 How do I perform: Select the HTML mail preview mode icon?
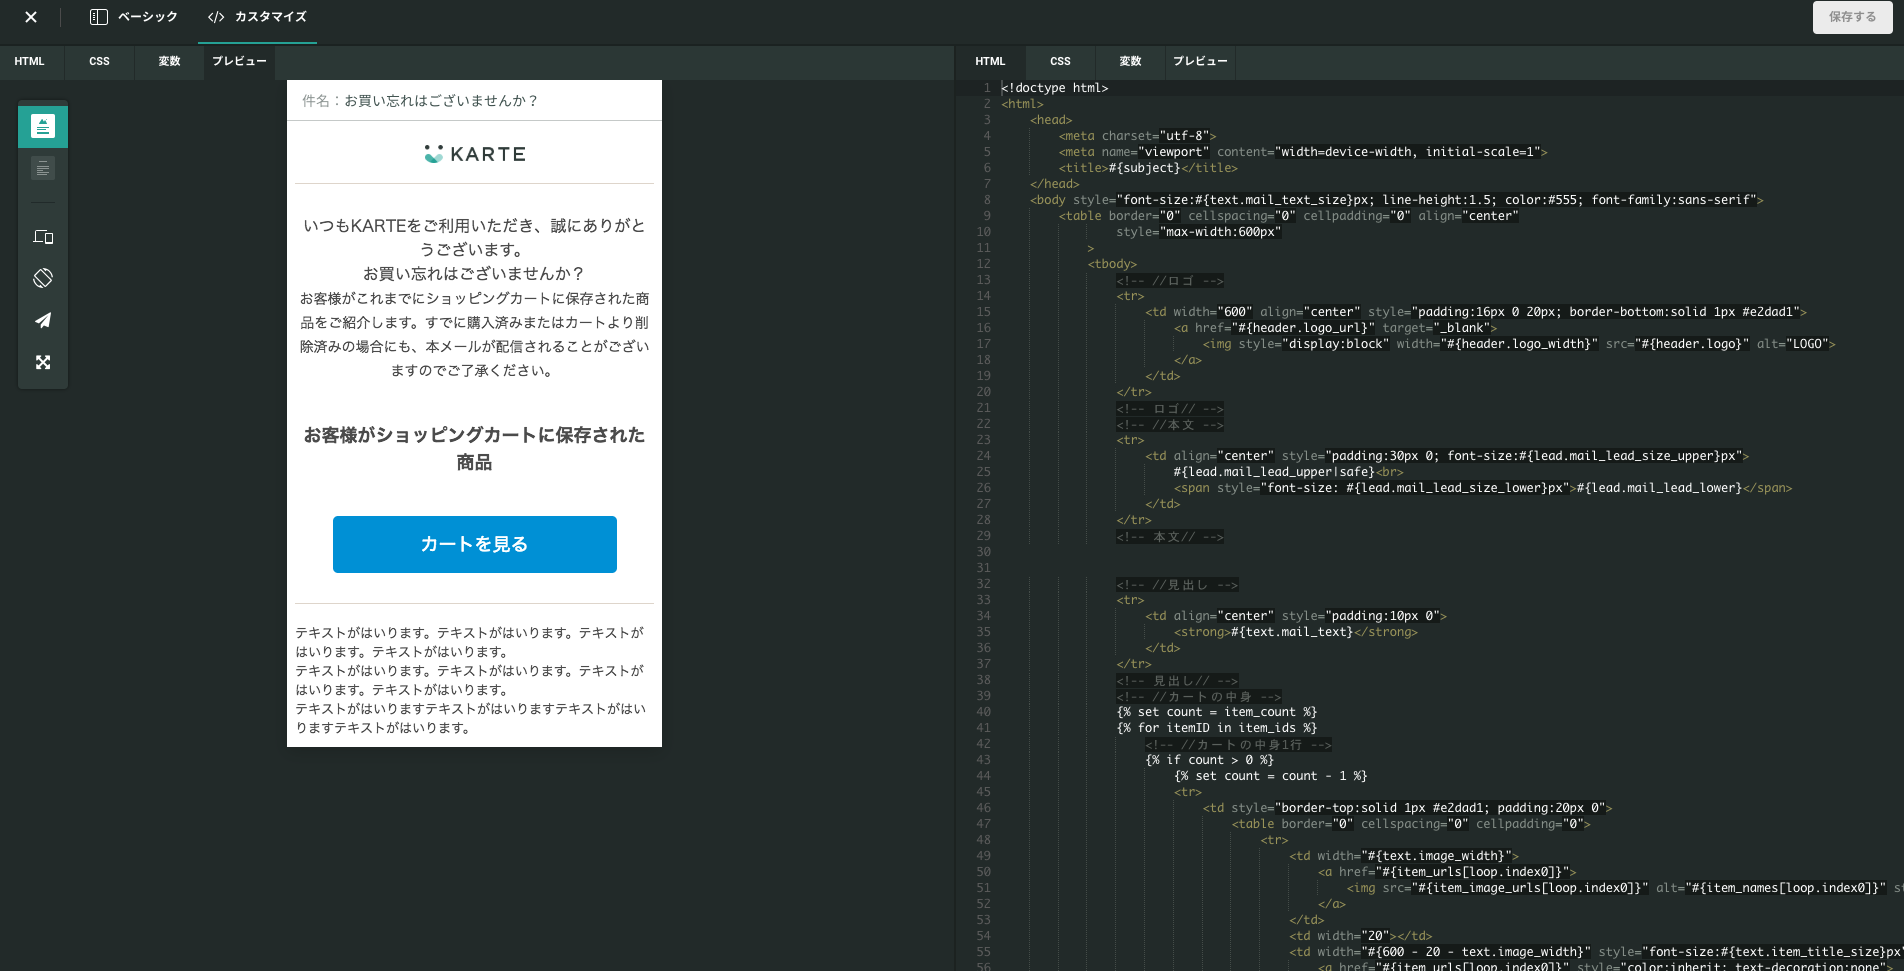pos(43,126)
